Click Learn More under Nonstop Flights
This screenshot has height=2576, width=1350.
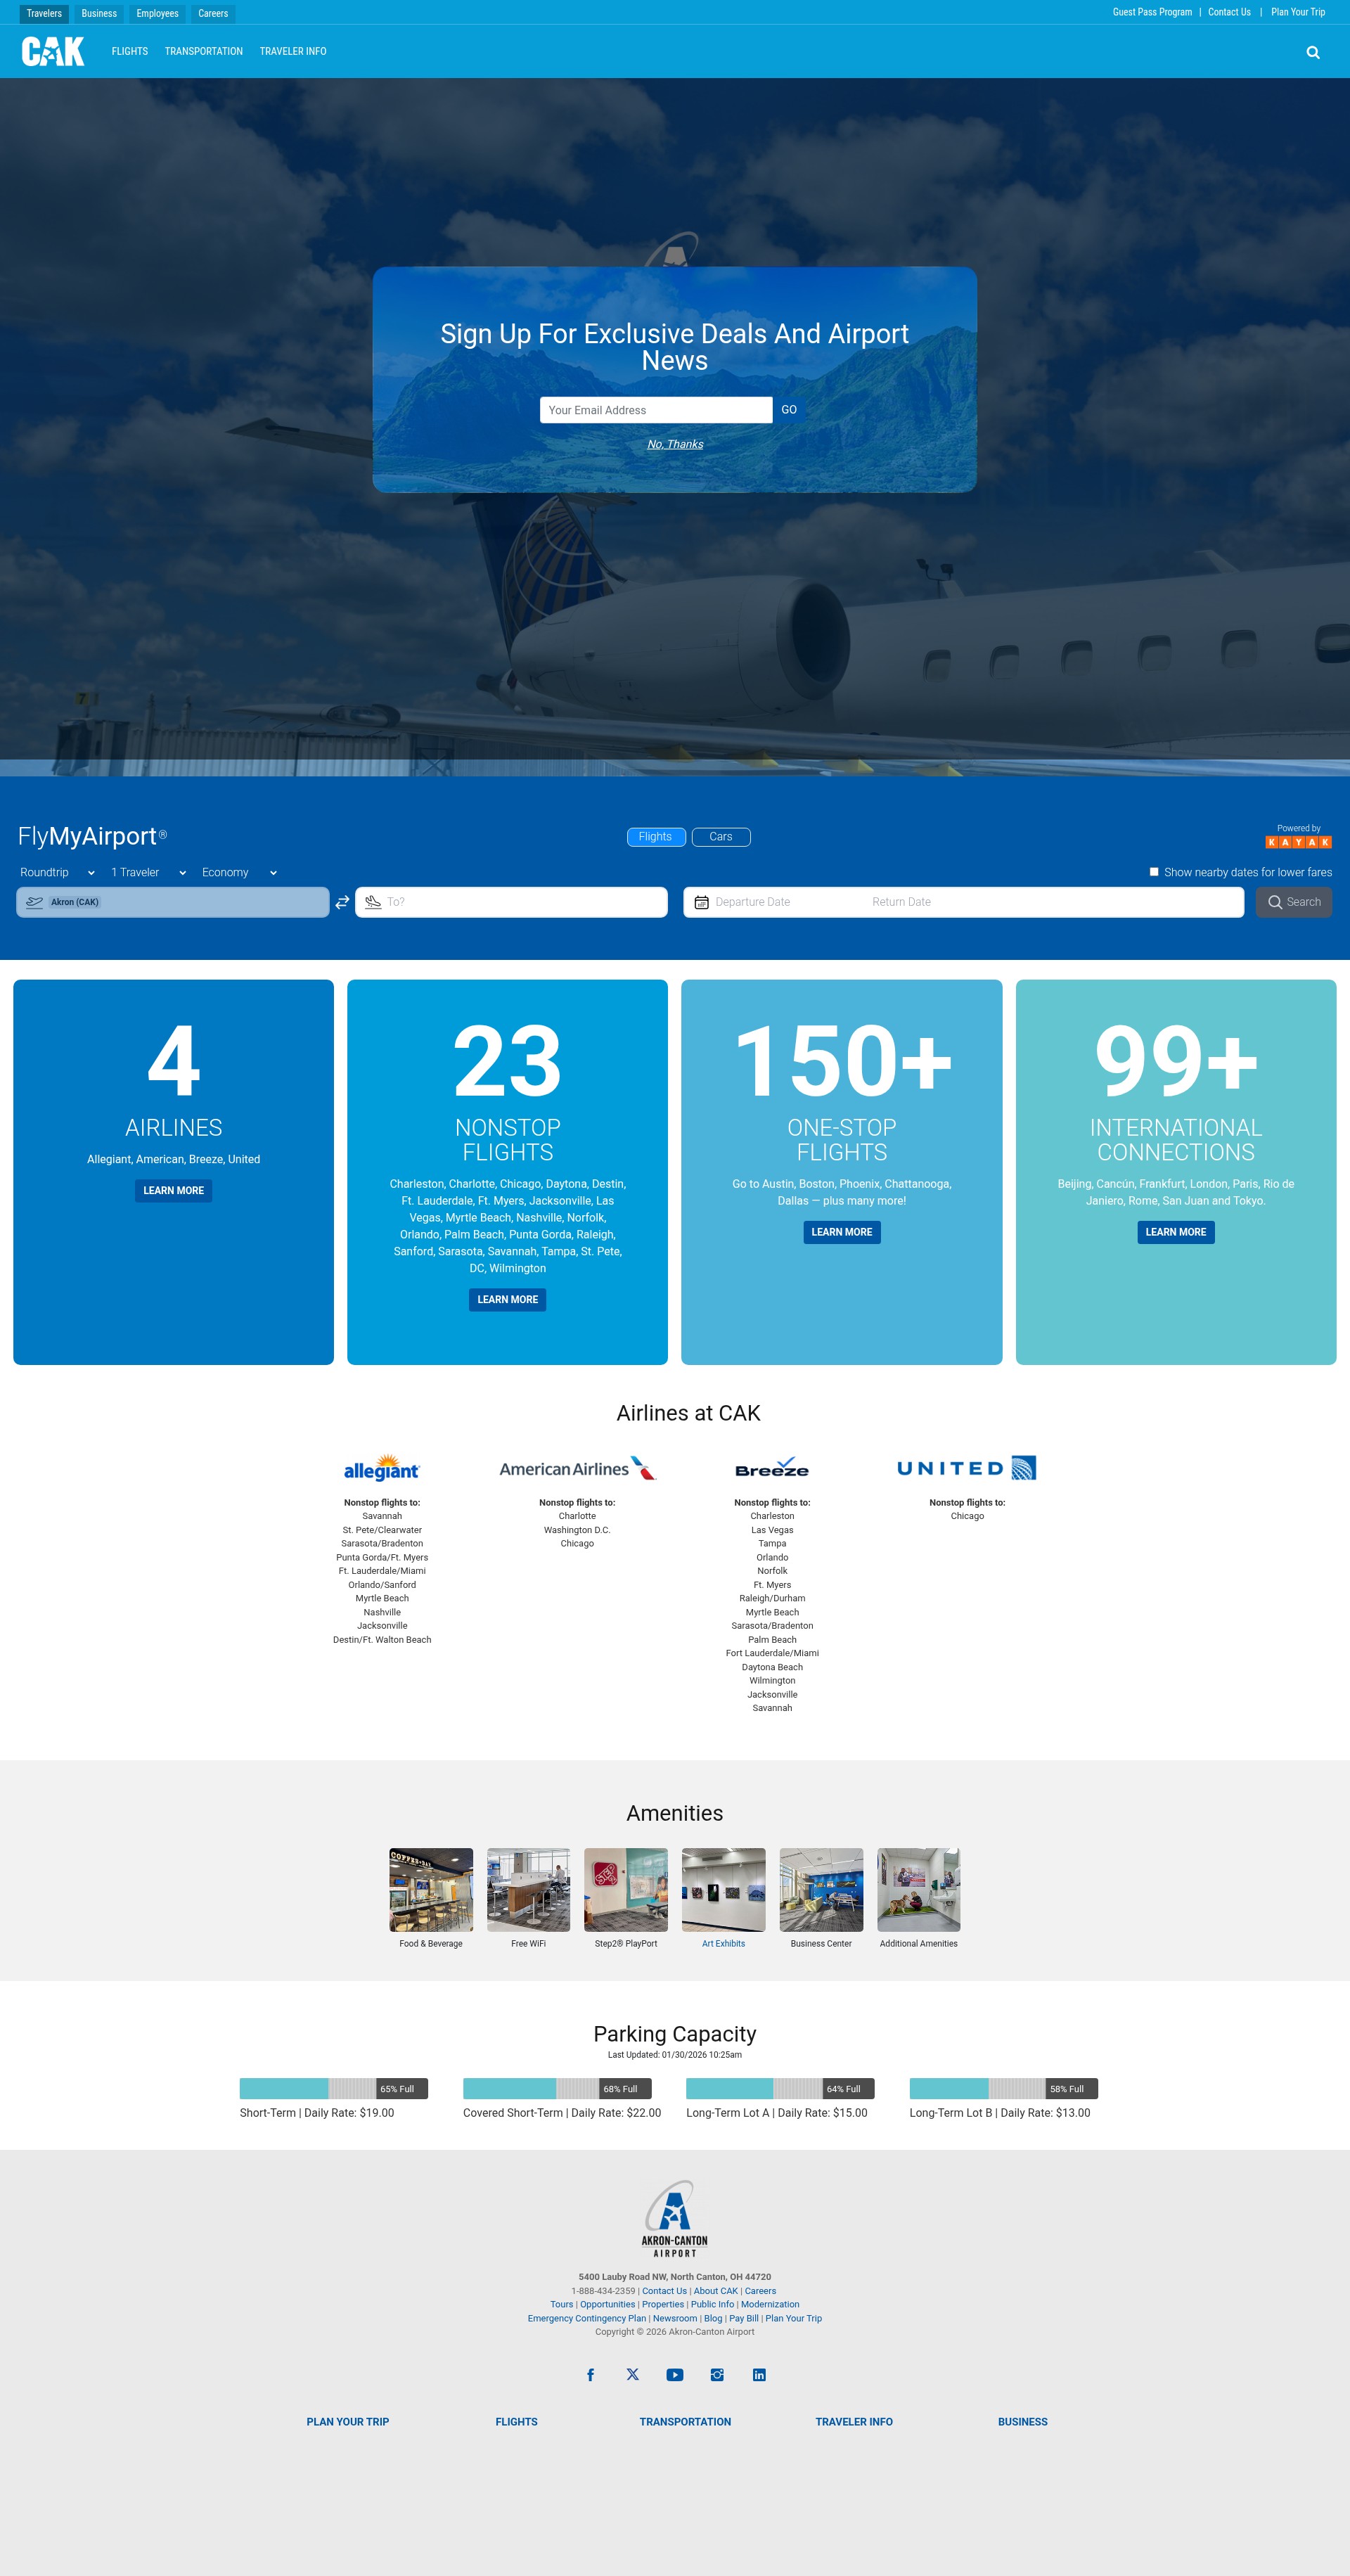(507, 1299)
